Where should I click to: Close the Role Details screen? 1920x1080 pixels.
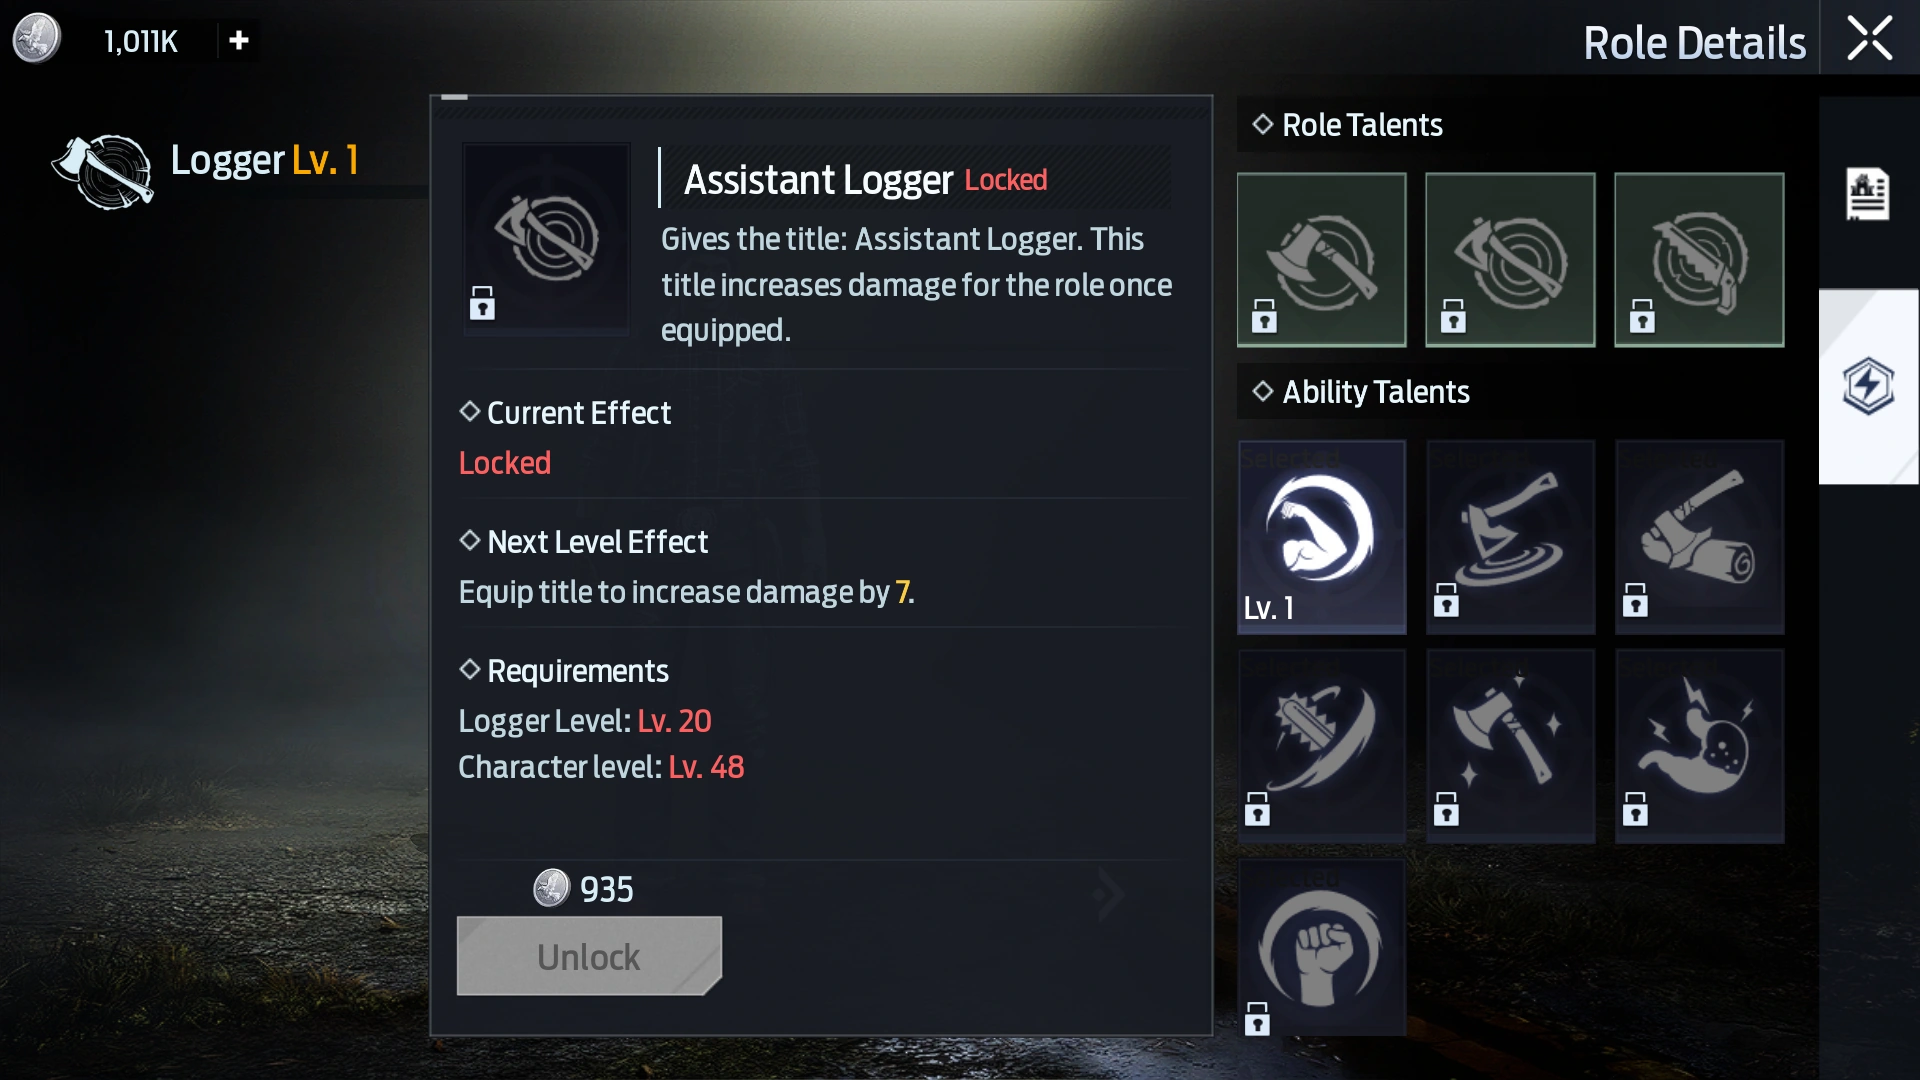pyautogui.click(x=1869, y=39)
